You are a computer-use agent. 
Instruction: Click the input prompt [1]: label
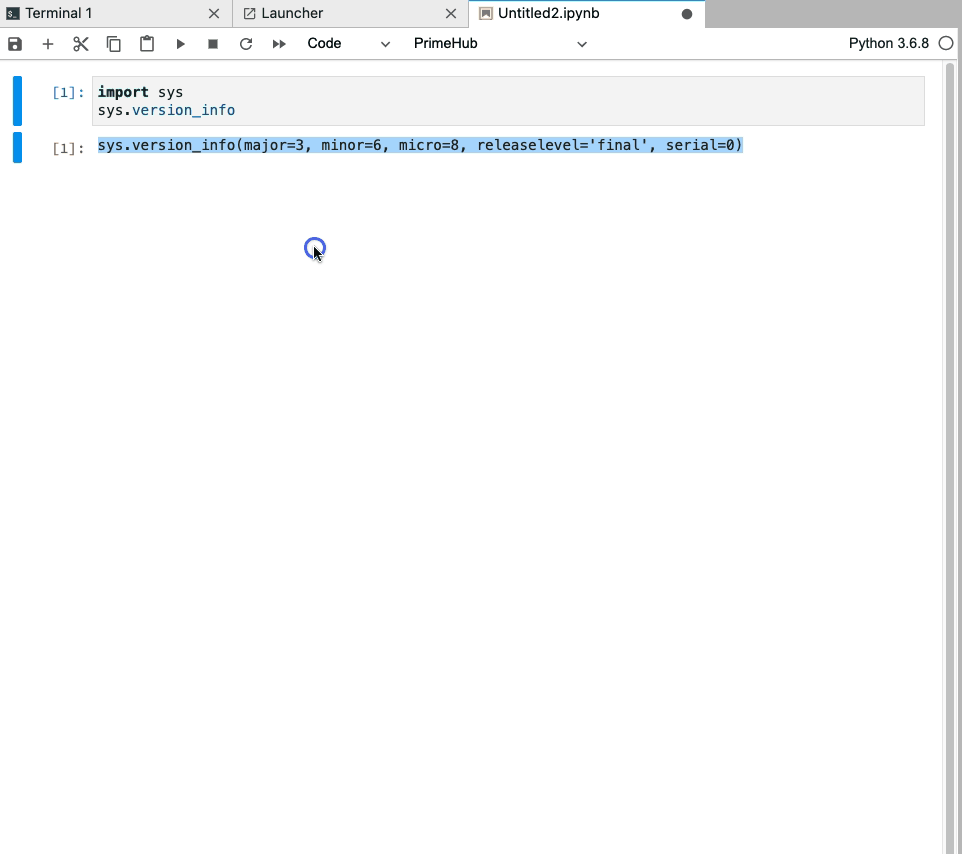click(68, 93)
